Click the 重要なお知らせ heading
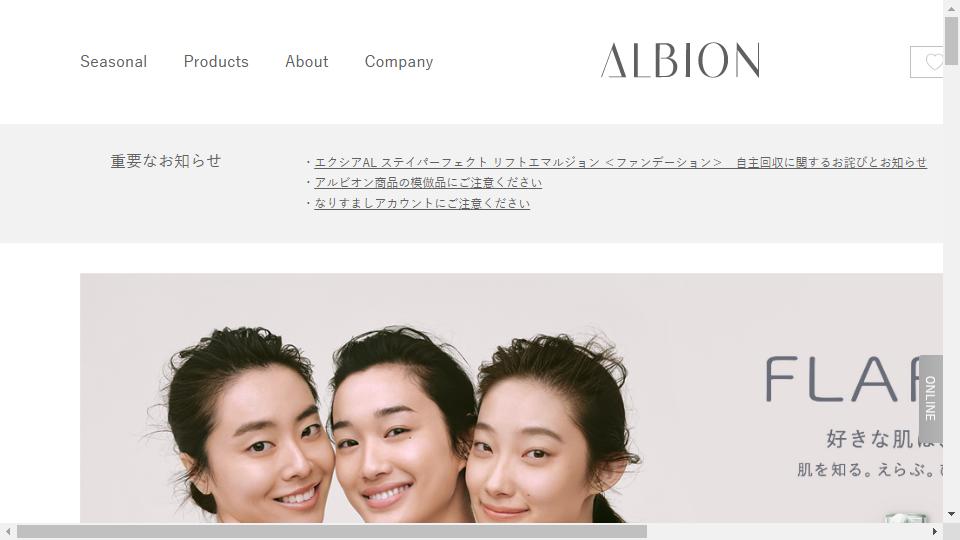Viewport: 960px width, 540px height. pyautogui.click(x=166, y=161)
